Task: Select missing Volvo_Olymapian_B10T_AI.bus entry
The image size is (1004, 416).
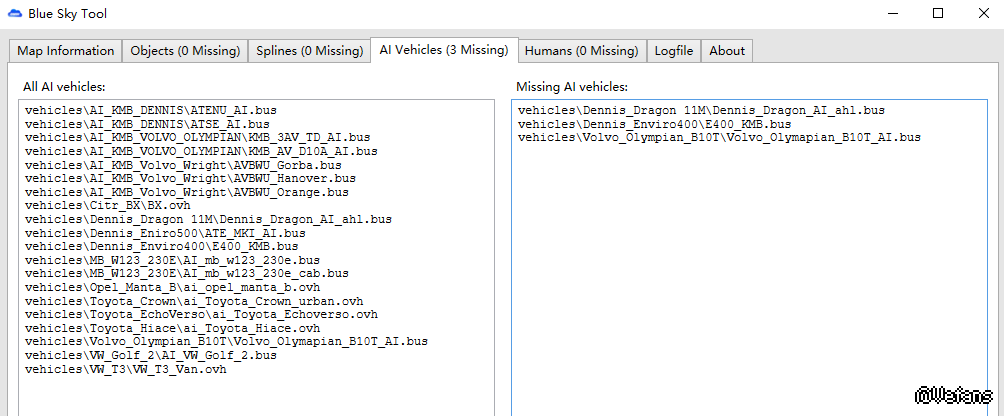Action: (720, 137)
